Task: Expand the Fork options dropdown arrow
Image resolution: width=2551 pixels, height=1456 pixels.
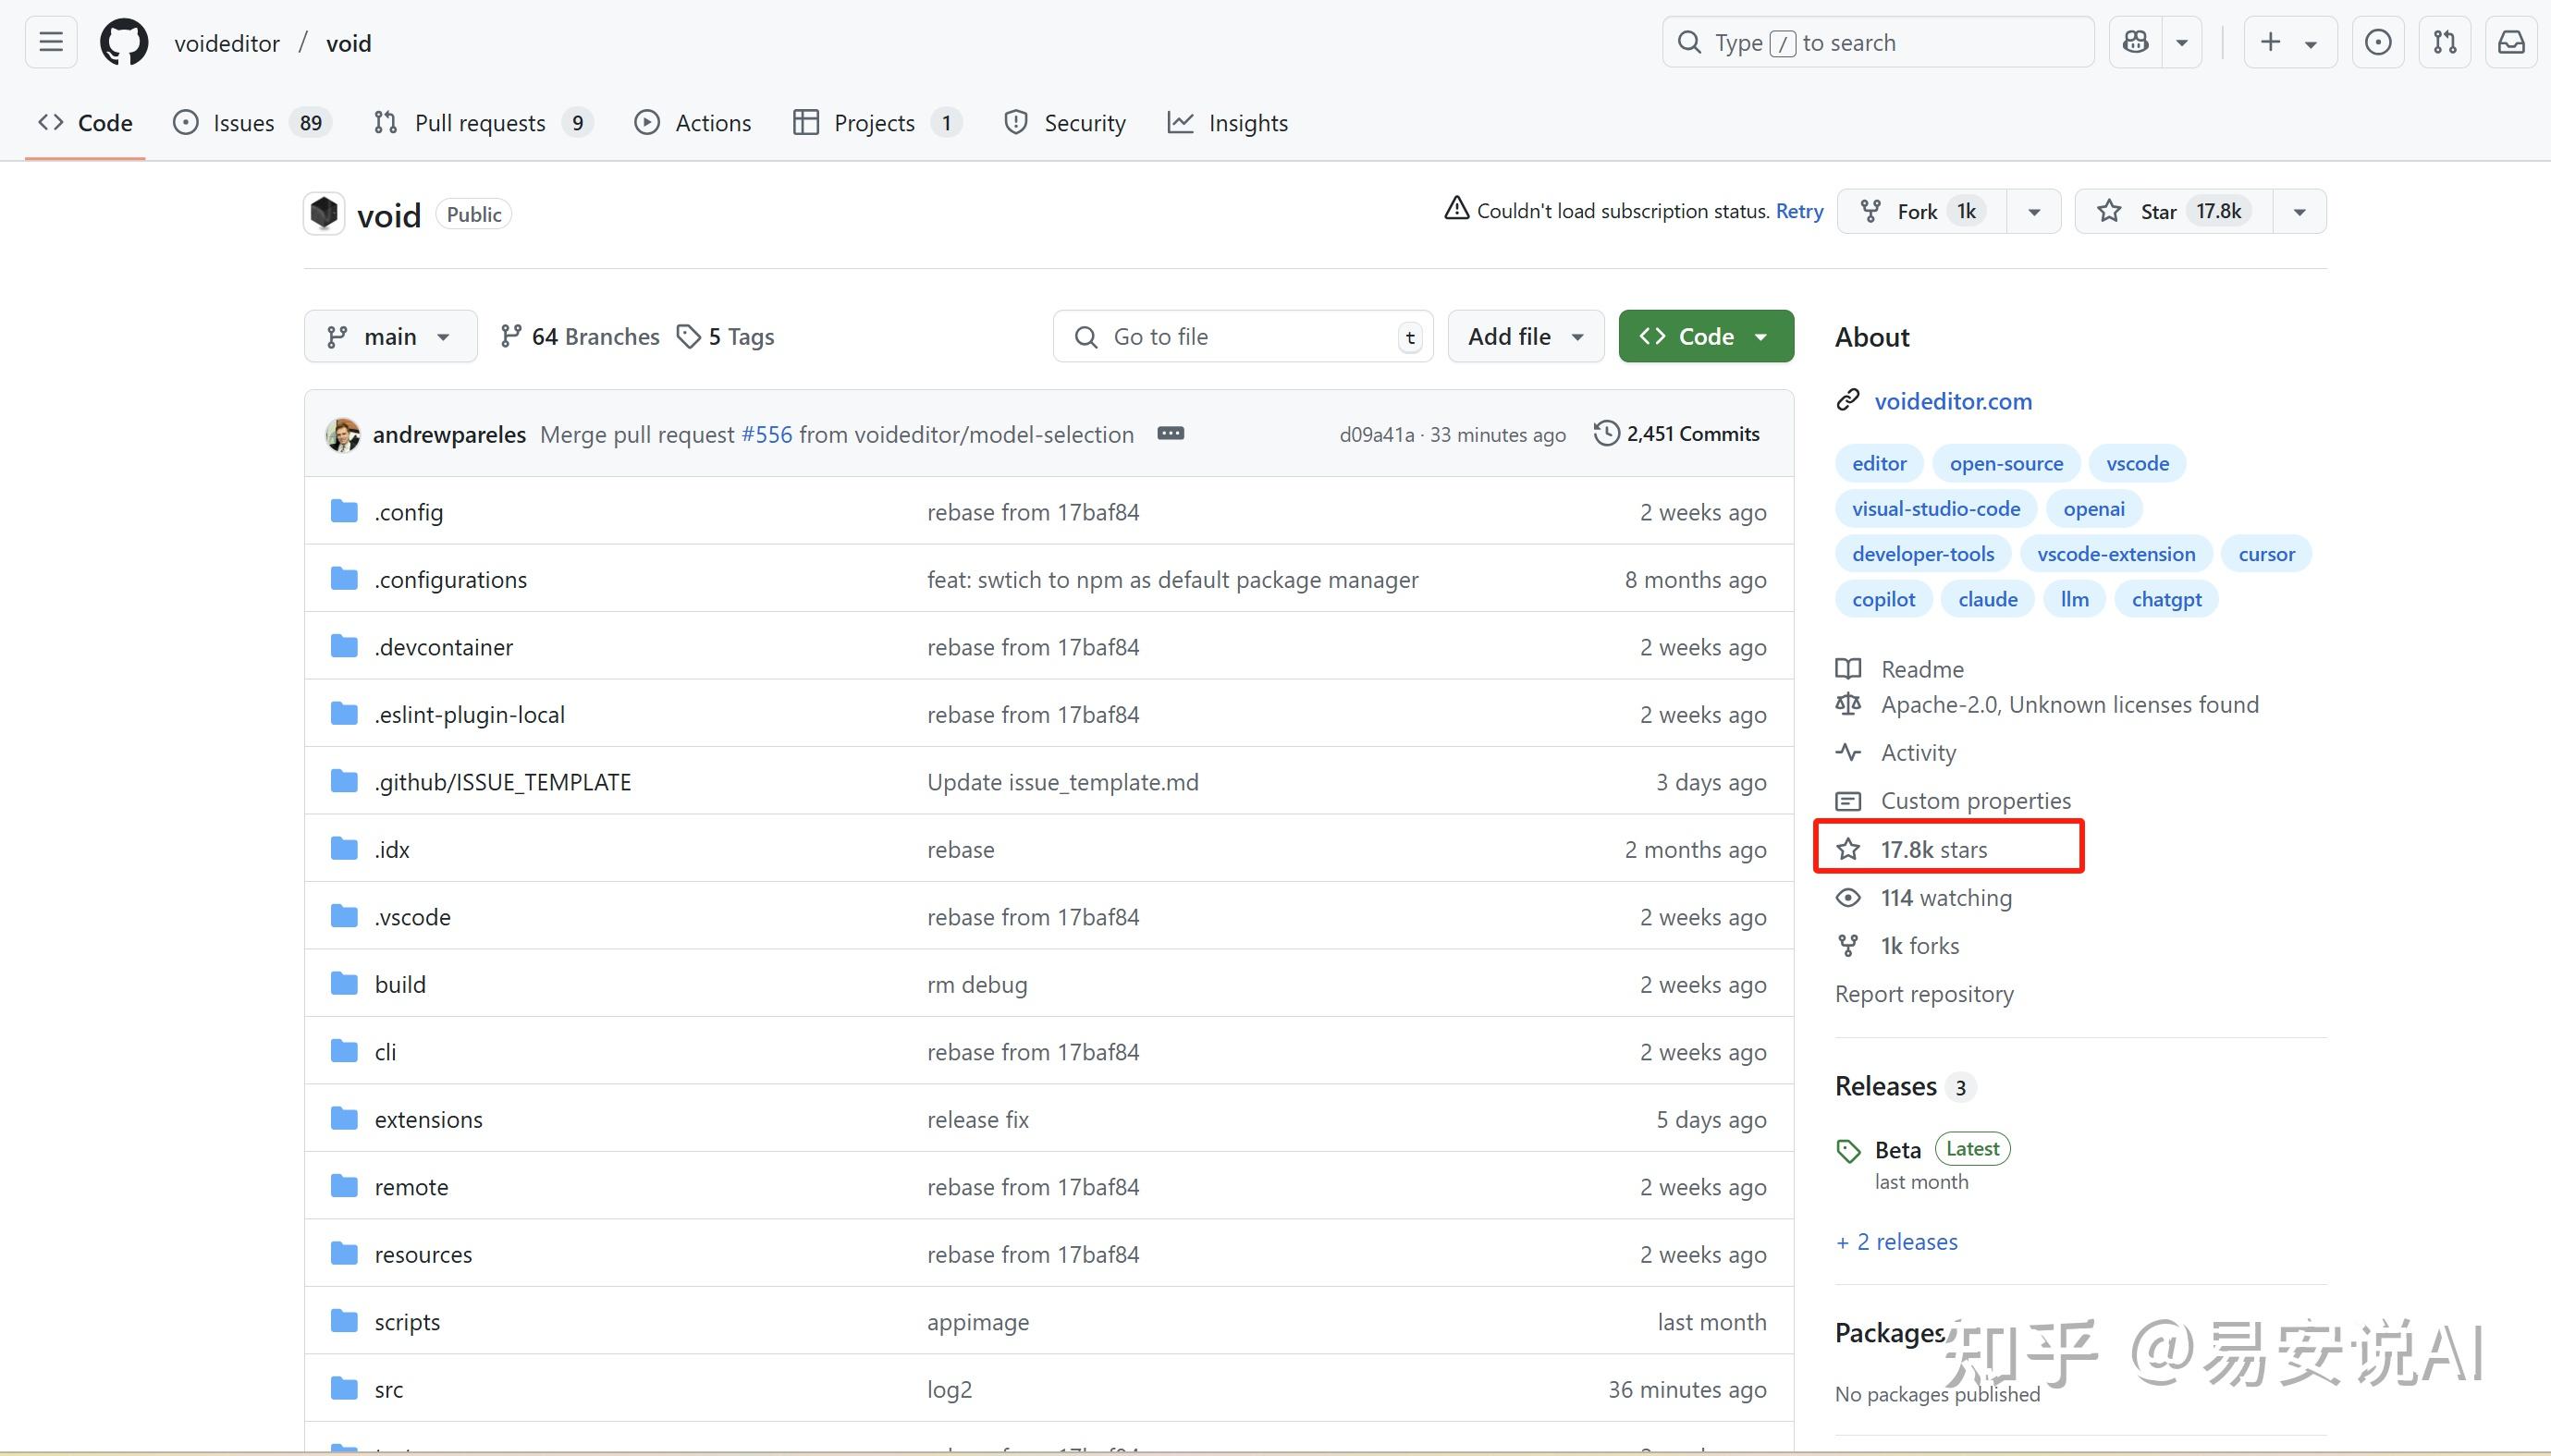Action: point(2033,211)
